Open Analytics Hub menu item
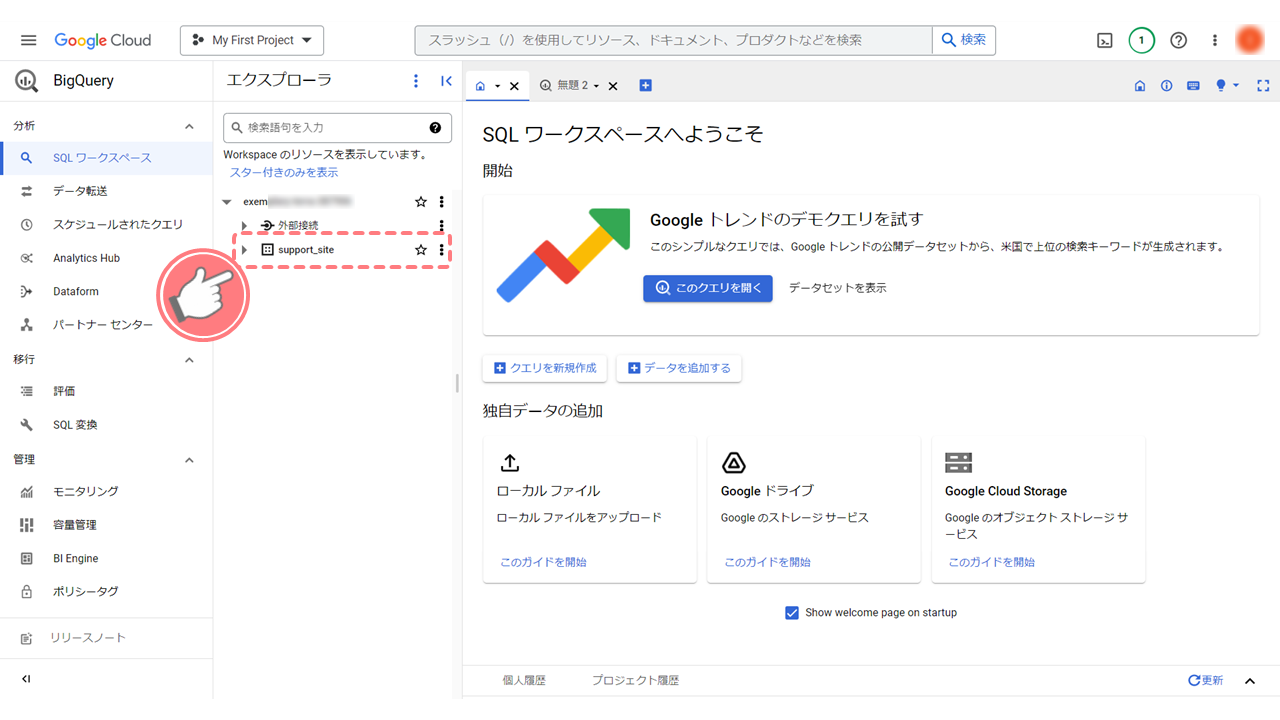The image size is (1280, 720). pos(106,258)
